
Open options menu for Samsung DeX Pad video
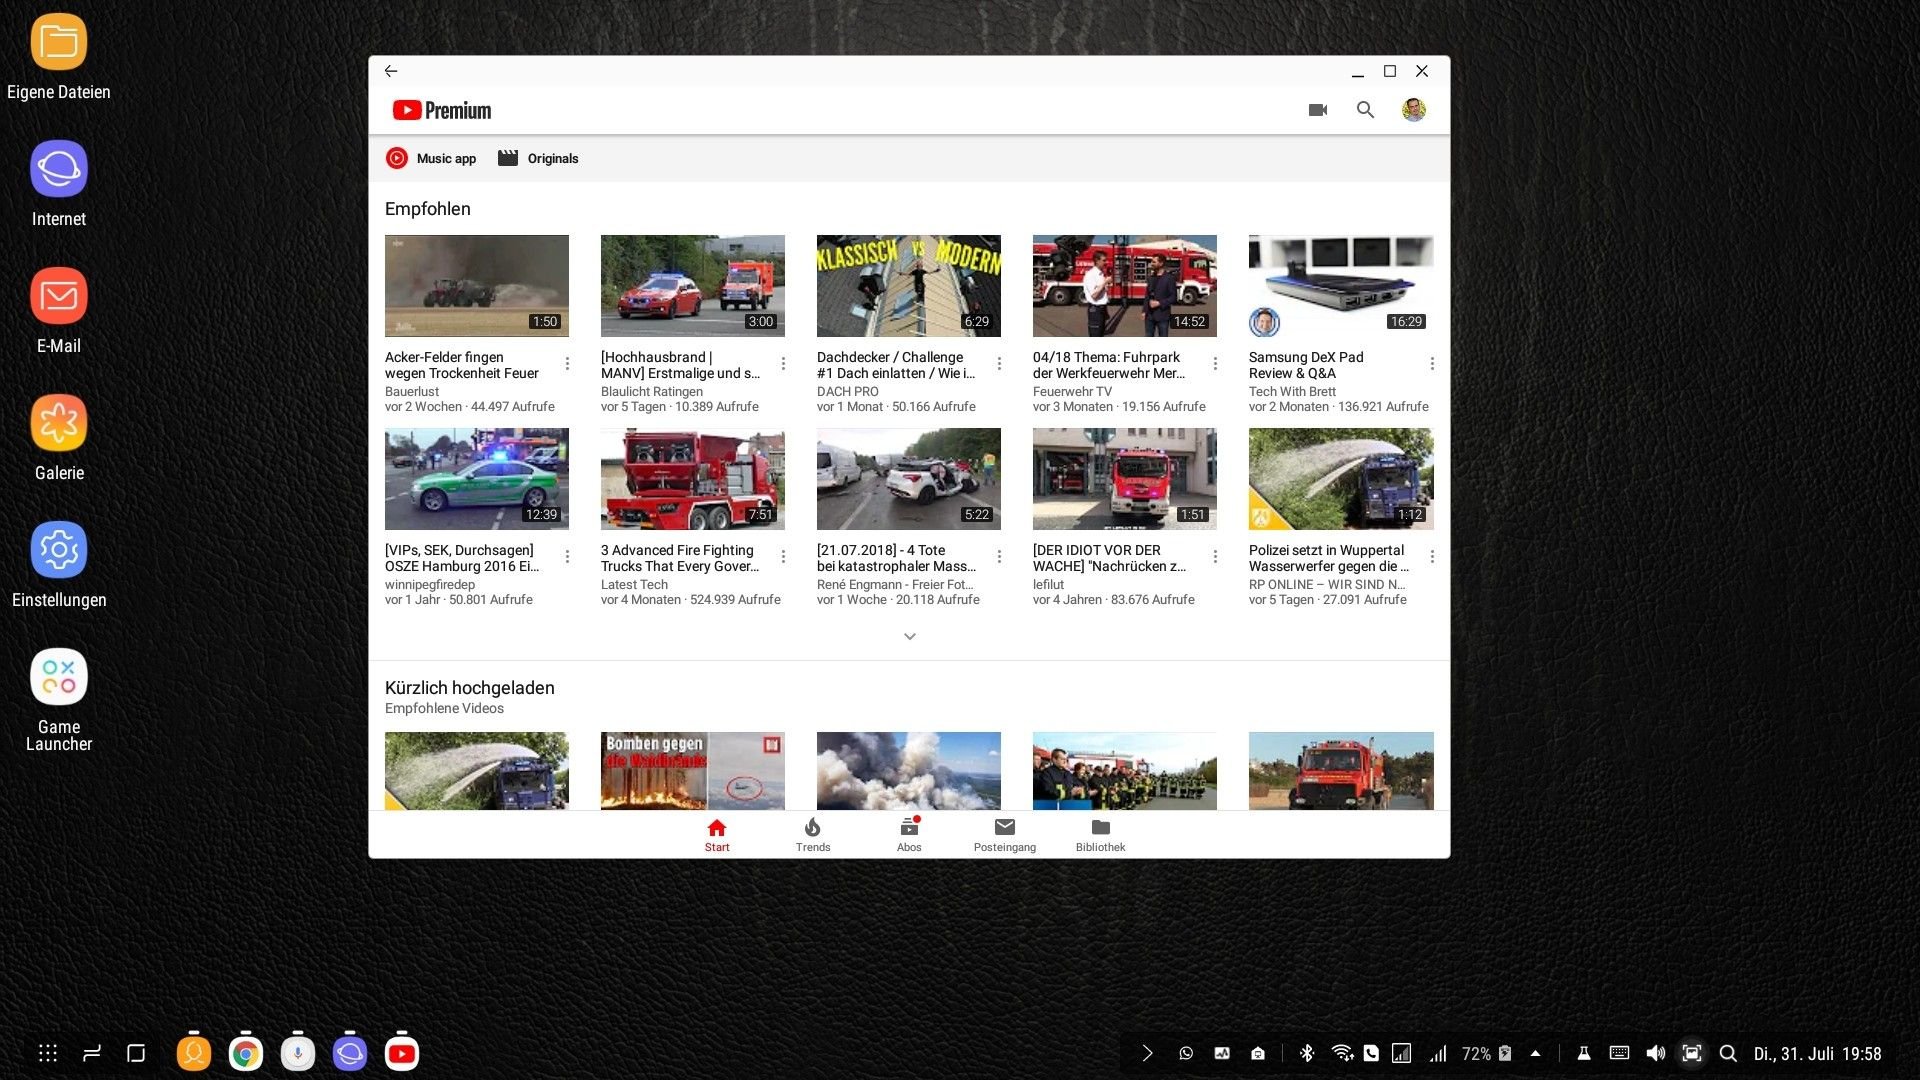point(1432,364)
